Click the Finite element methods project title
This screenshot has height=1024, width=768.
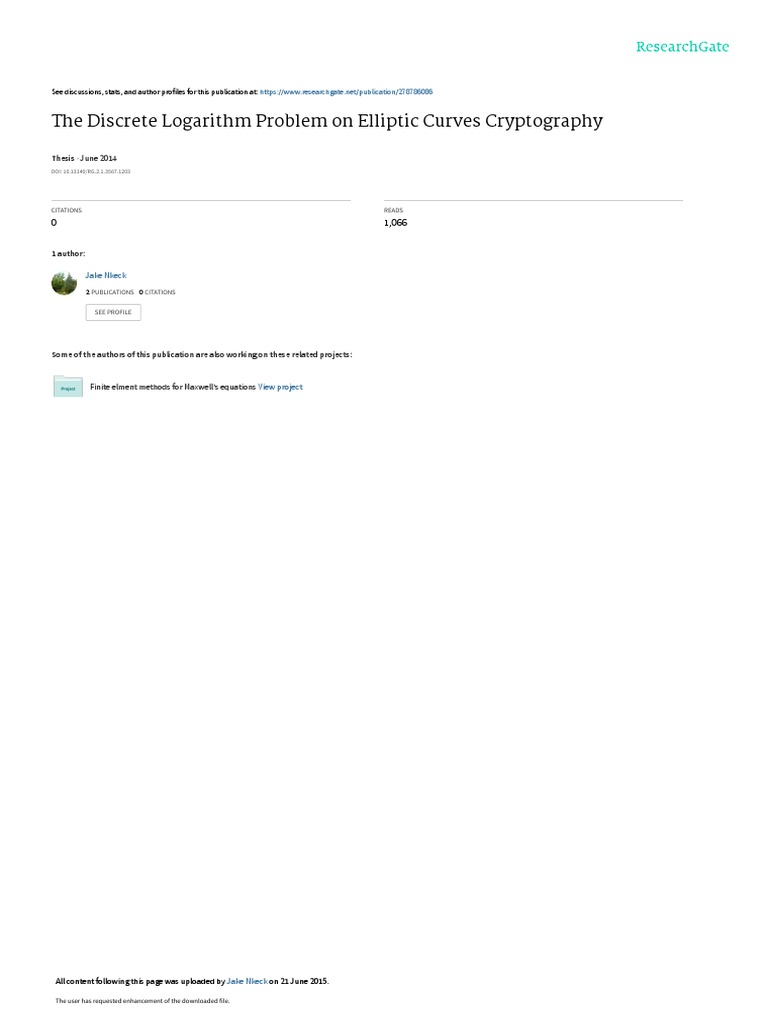(173, 387)
